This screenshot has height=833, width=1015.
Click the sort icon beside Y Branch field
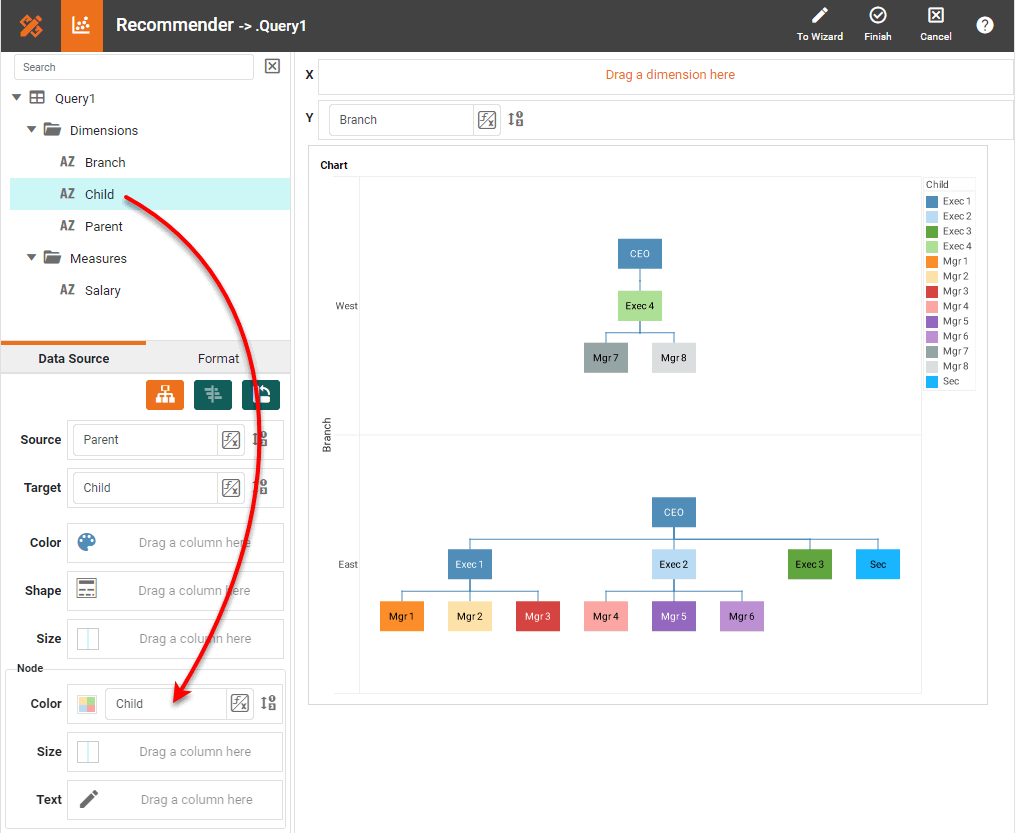tap(516, 120)
